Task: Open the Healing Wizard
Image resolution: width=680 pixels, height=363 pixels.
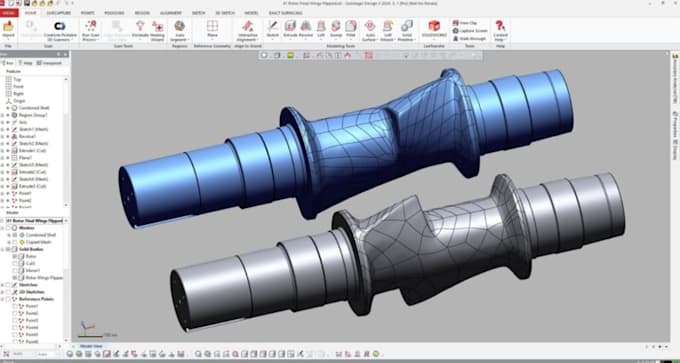Action: (x=157, y=30)
